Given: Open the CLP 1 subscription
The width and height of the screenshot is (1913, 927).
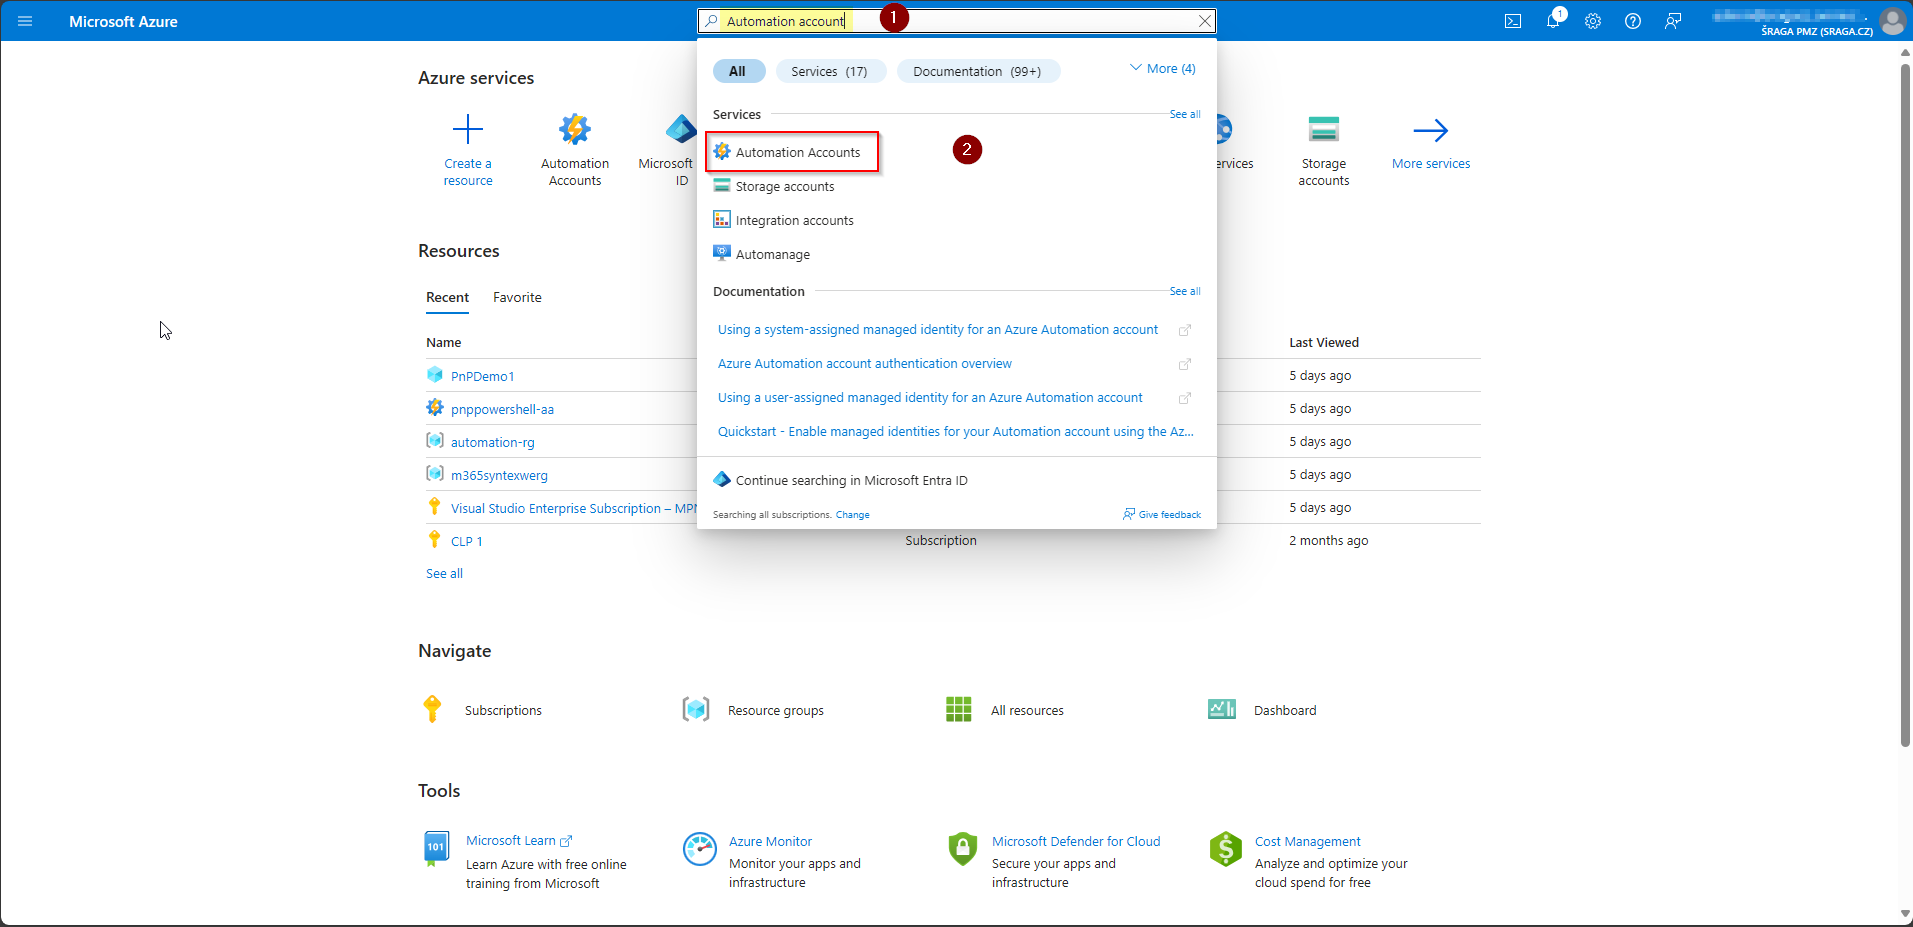Looking at the screenshot, I should pyautogui.click(x=466, y=541).
